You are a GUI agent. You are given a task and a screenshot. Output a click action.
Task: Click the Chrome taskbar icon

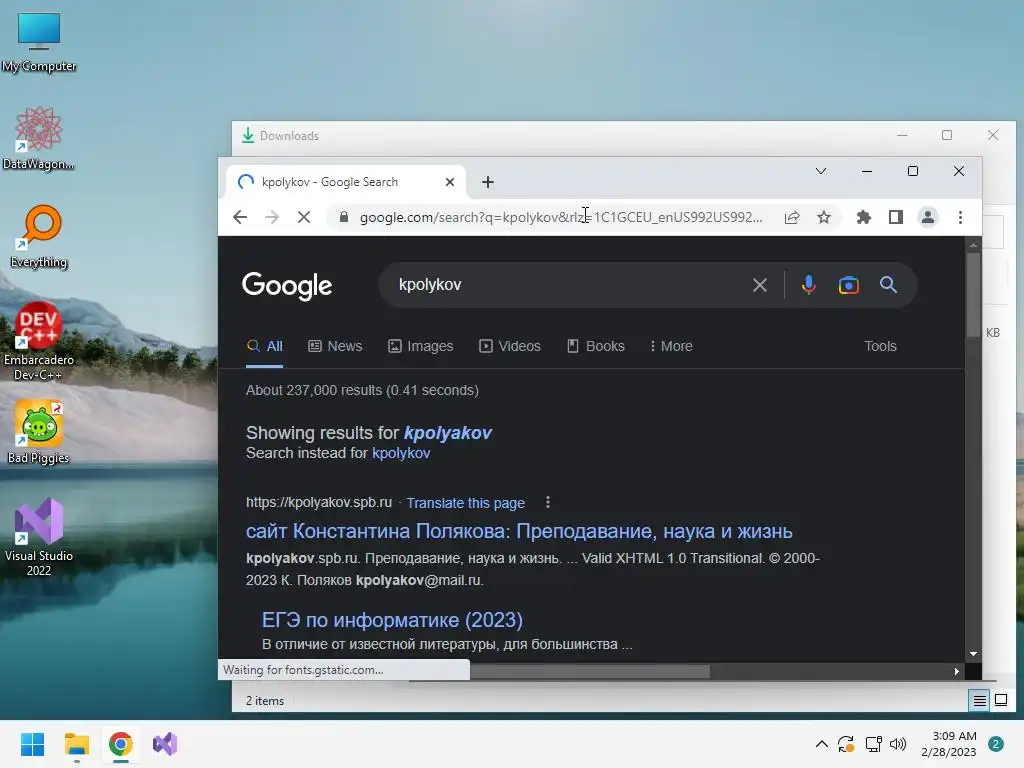coord(121,744)
